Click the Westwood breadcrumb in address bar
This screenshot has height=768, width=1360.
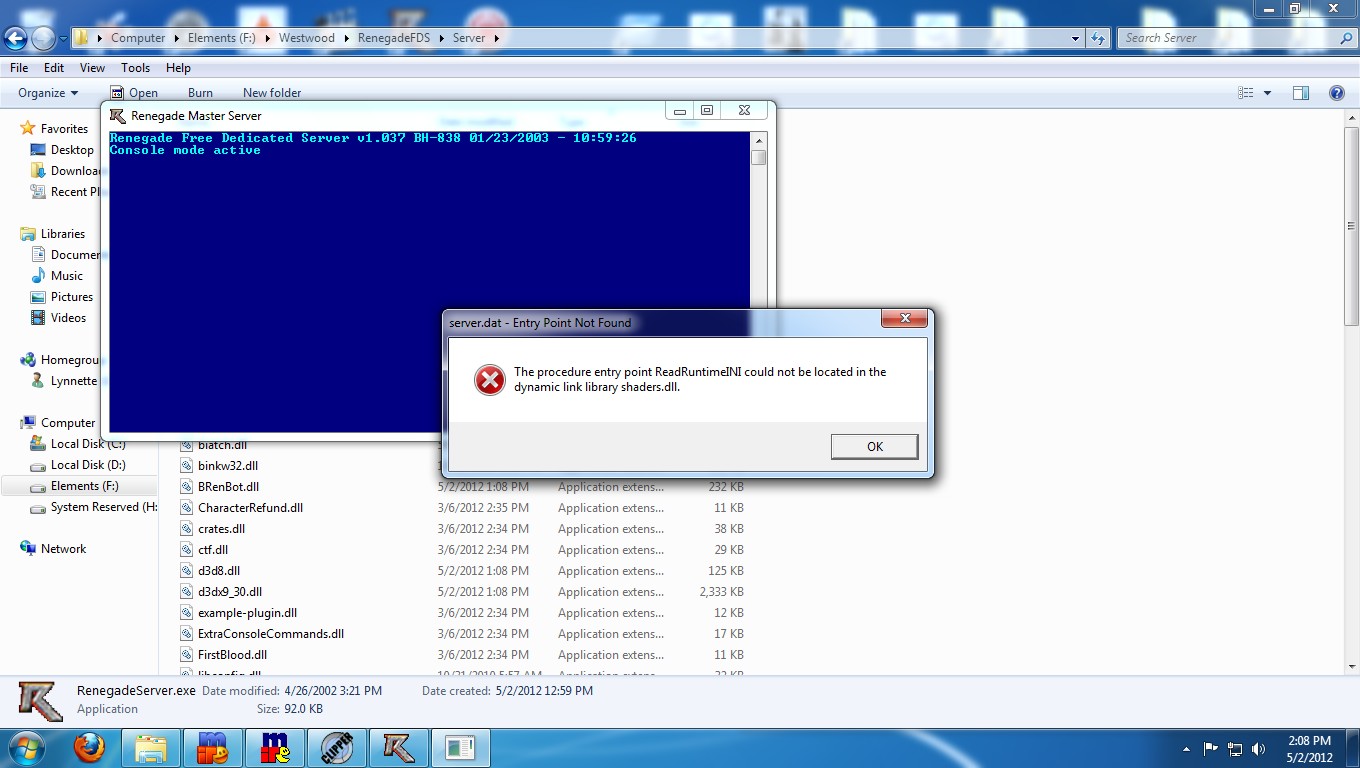coord(306,38)
